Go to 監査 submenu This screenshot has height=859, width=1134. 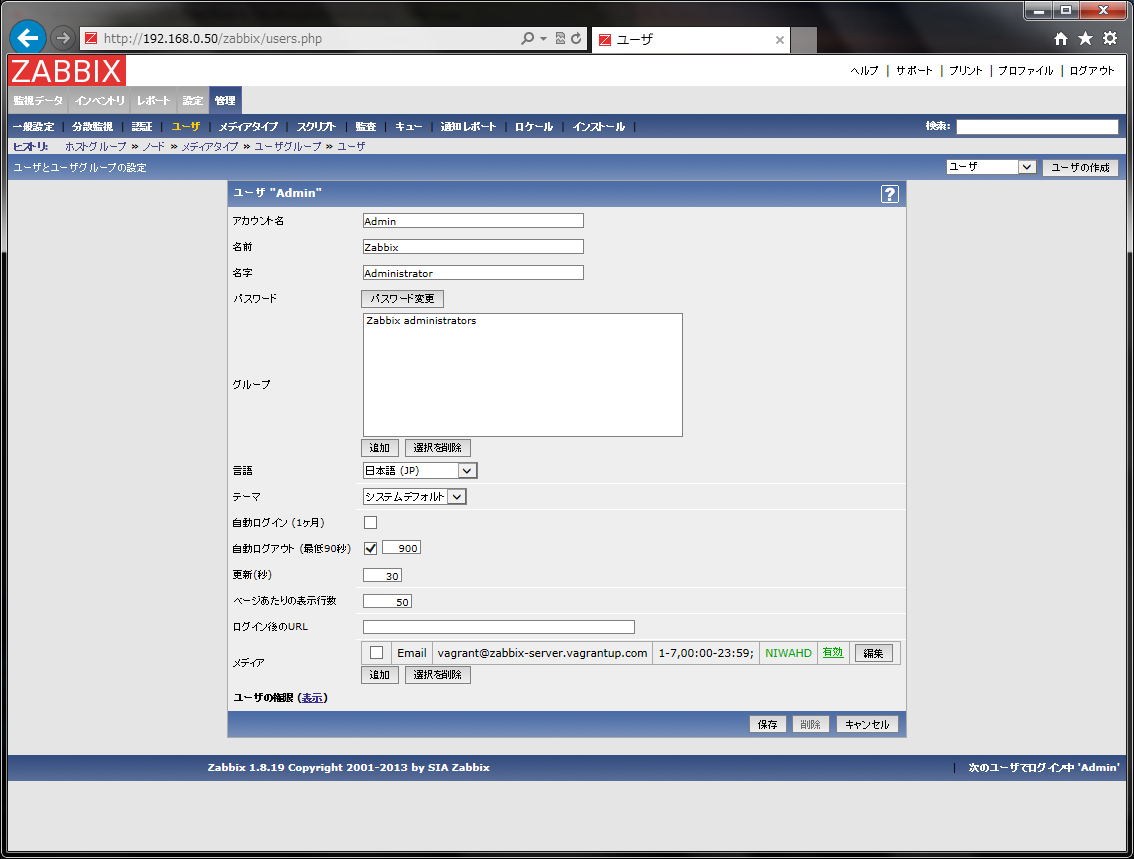point(365,127)
